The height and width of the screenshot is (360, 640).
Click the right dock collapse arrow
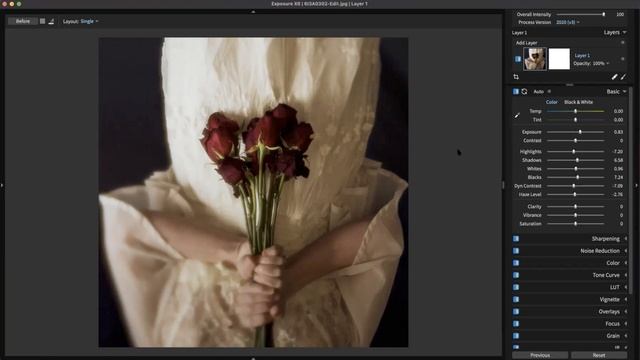pyautogui.click(x=636, y=186)
